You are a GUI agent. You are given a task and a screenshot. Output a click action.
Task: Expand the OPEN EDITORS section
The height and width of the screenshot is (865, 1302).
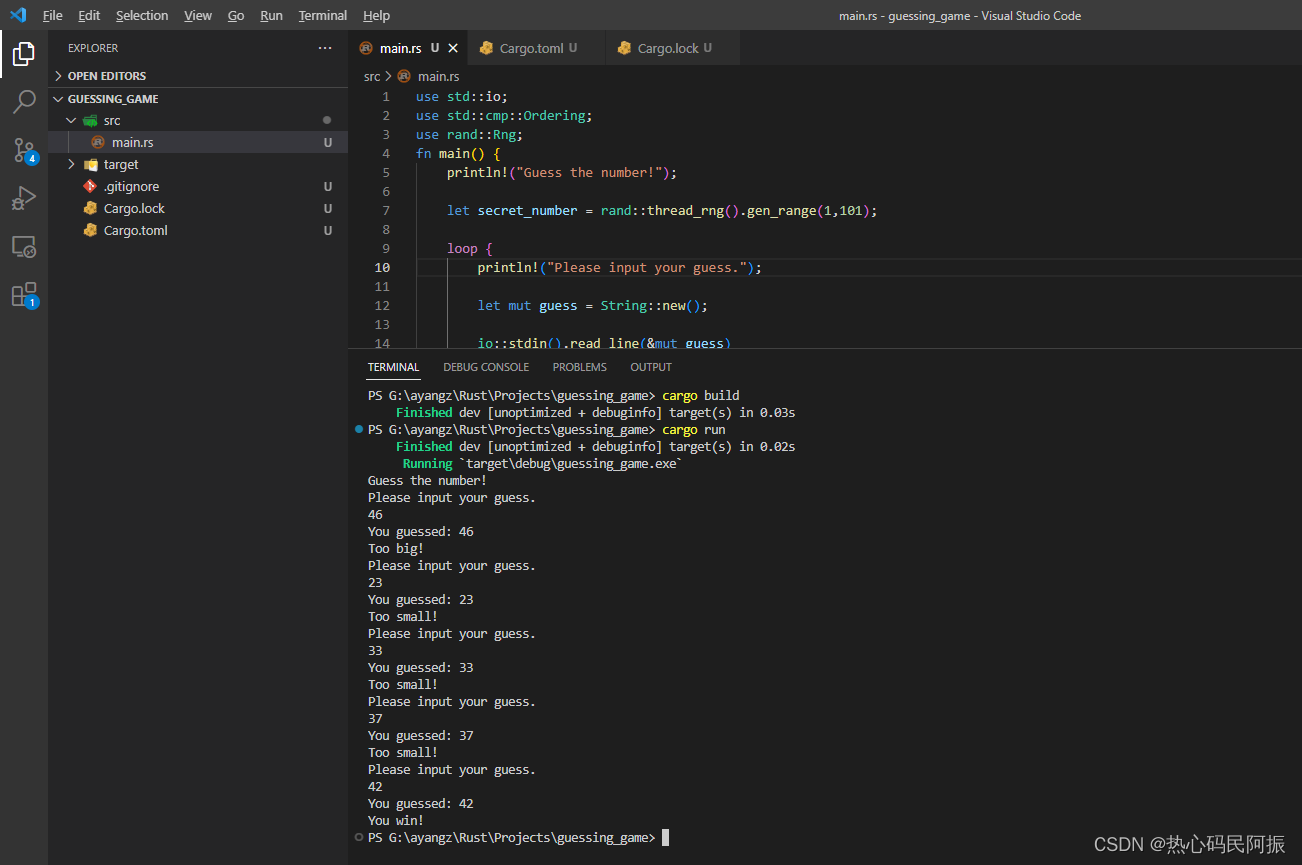(59, 76)
